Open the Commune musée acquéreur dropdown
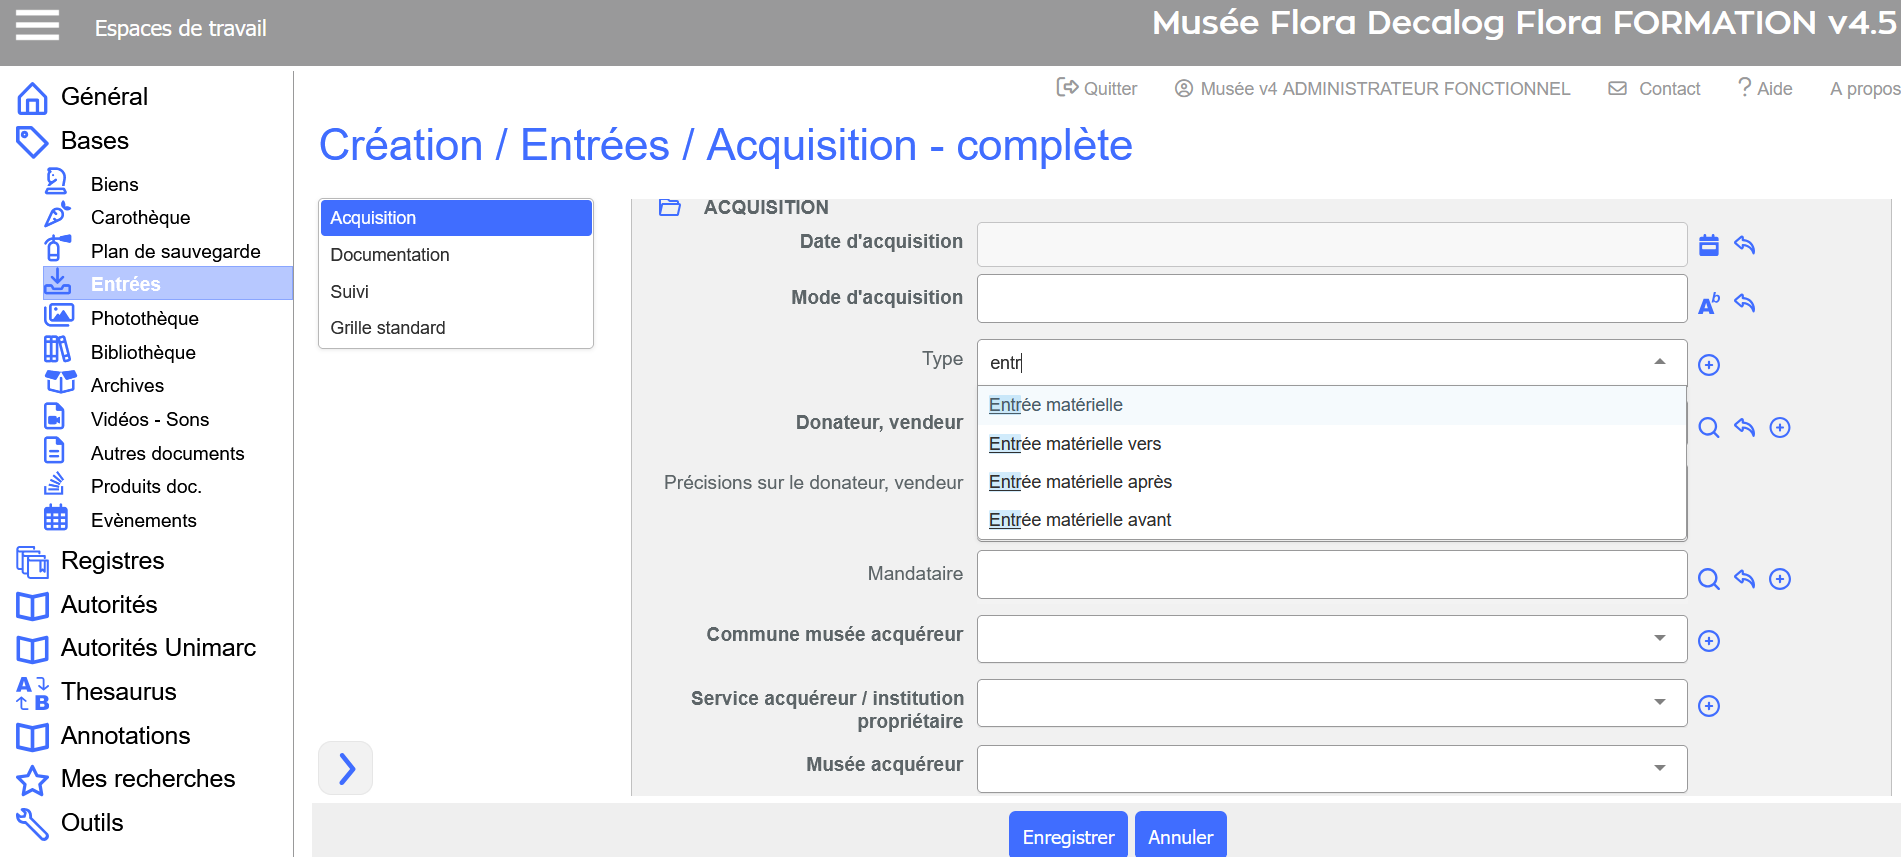The height and width of the screenshot is (857, 1901). click(x=1660, y=638)
